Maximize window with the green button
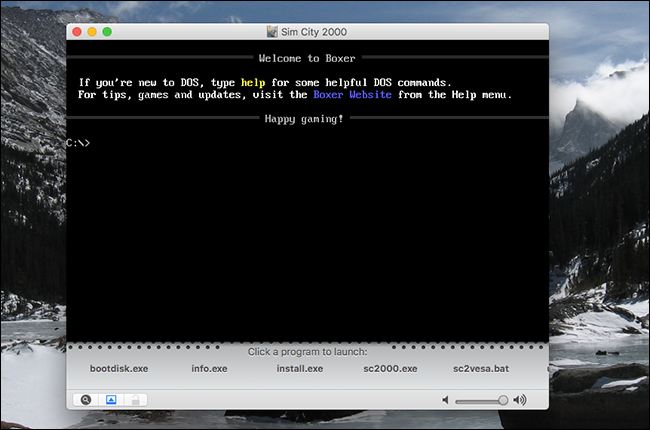 [107, 32]
